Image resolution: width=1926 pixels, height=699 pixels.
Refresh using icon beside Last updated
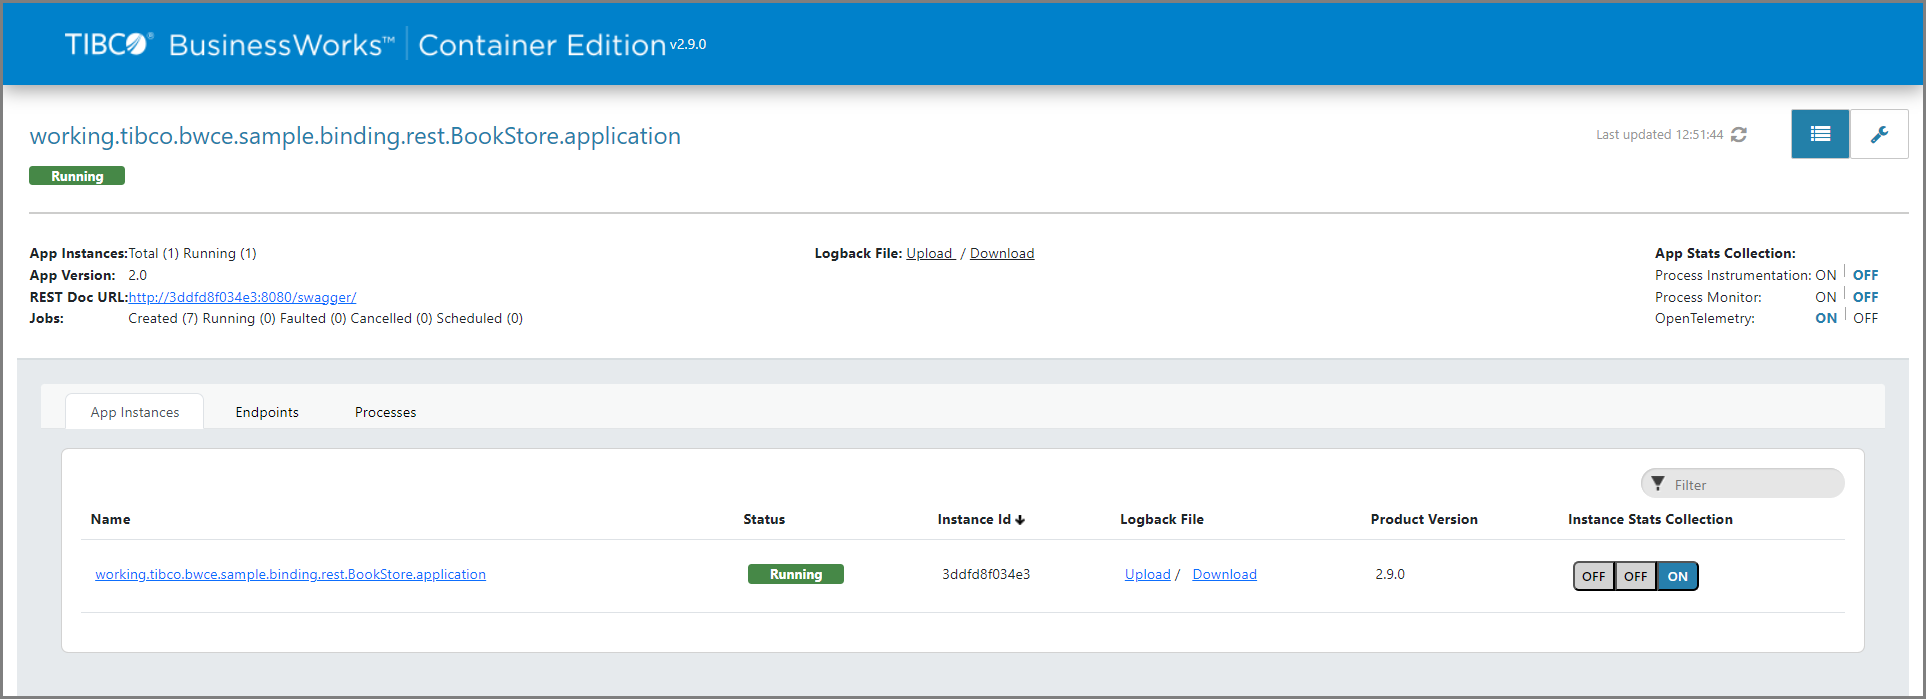coord(1739,134)
